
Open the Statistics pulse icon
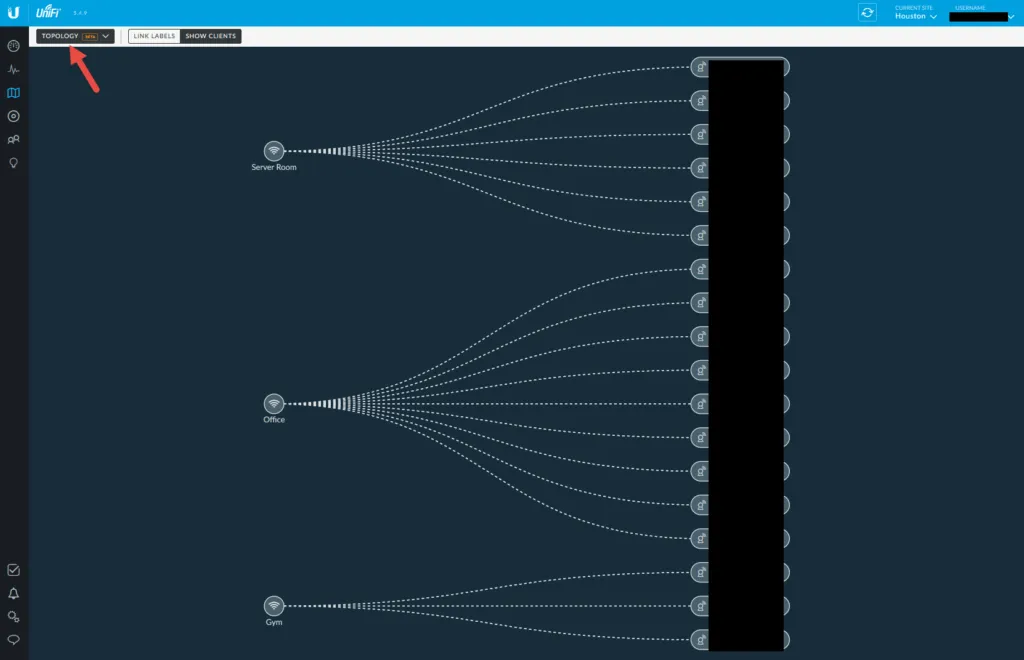pos(14,70)
